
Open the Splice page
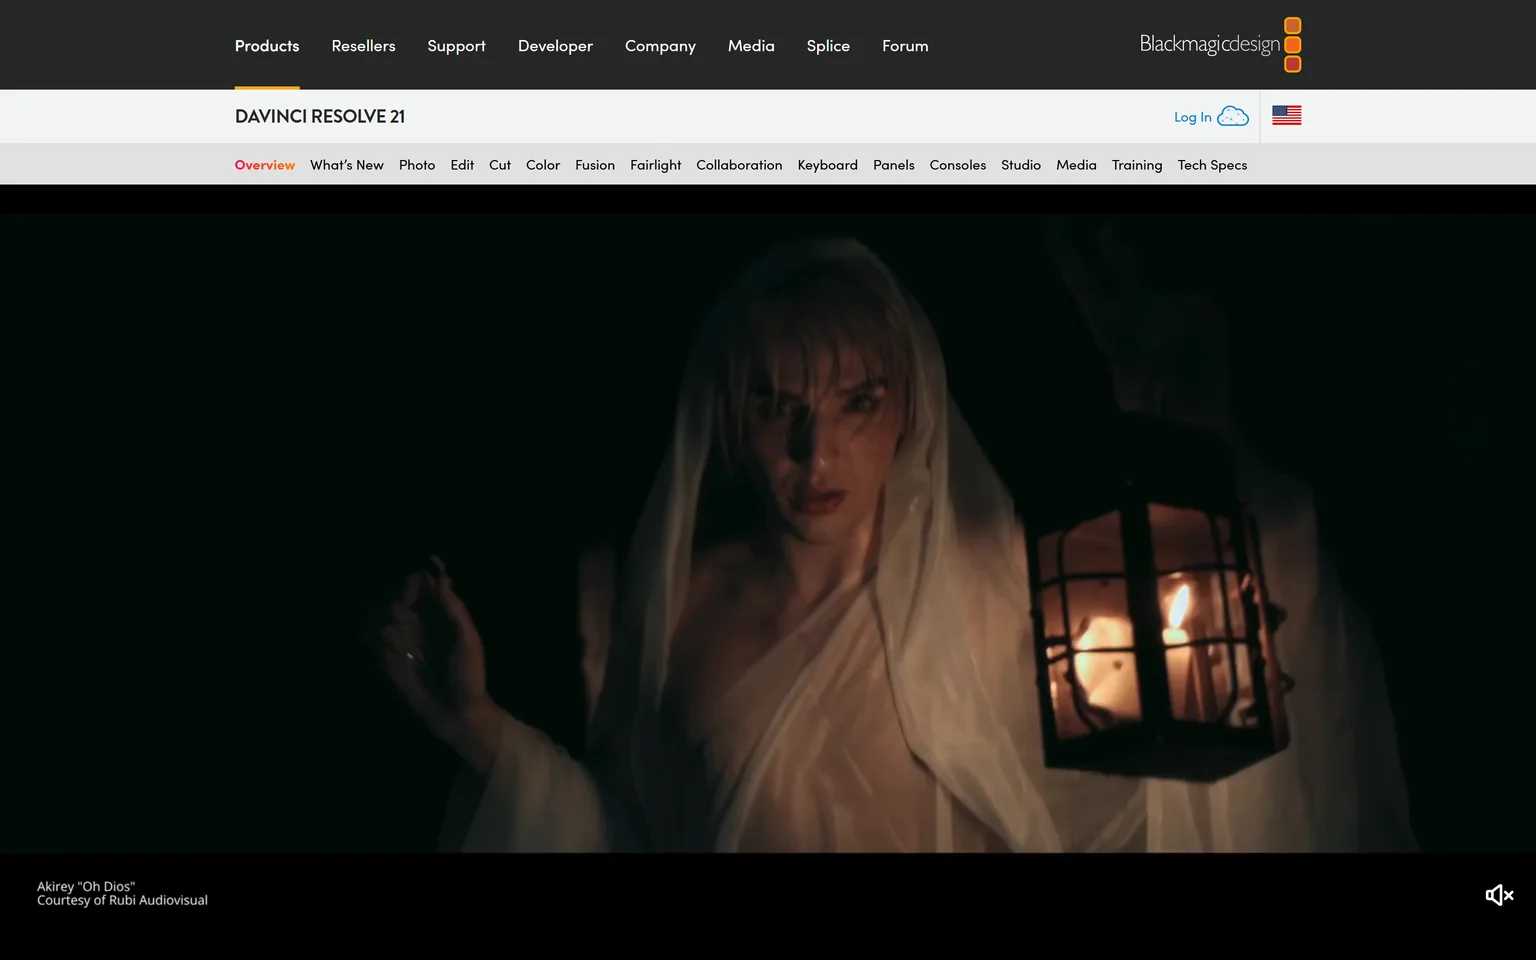[x=828, y=46]
